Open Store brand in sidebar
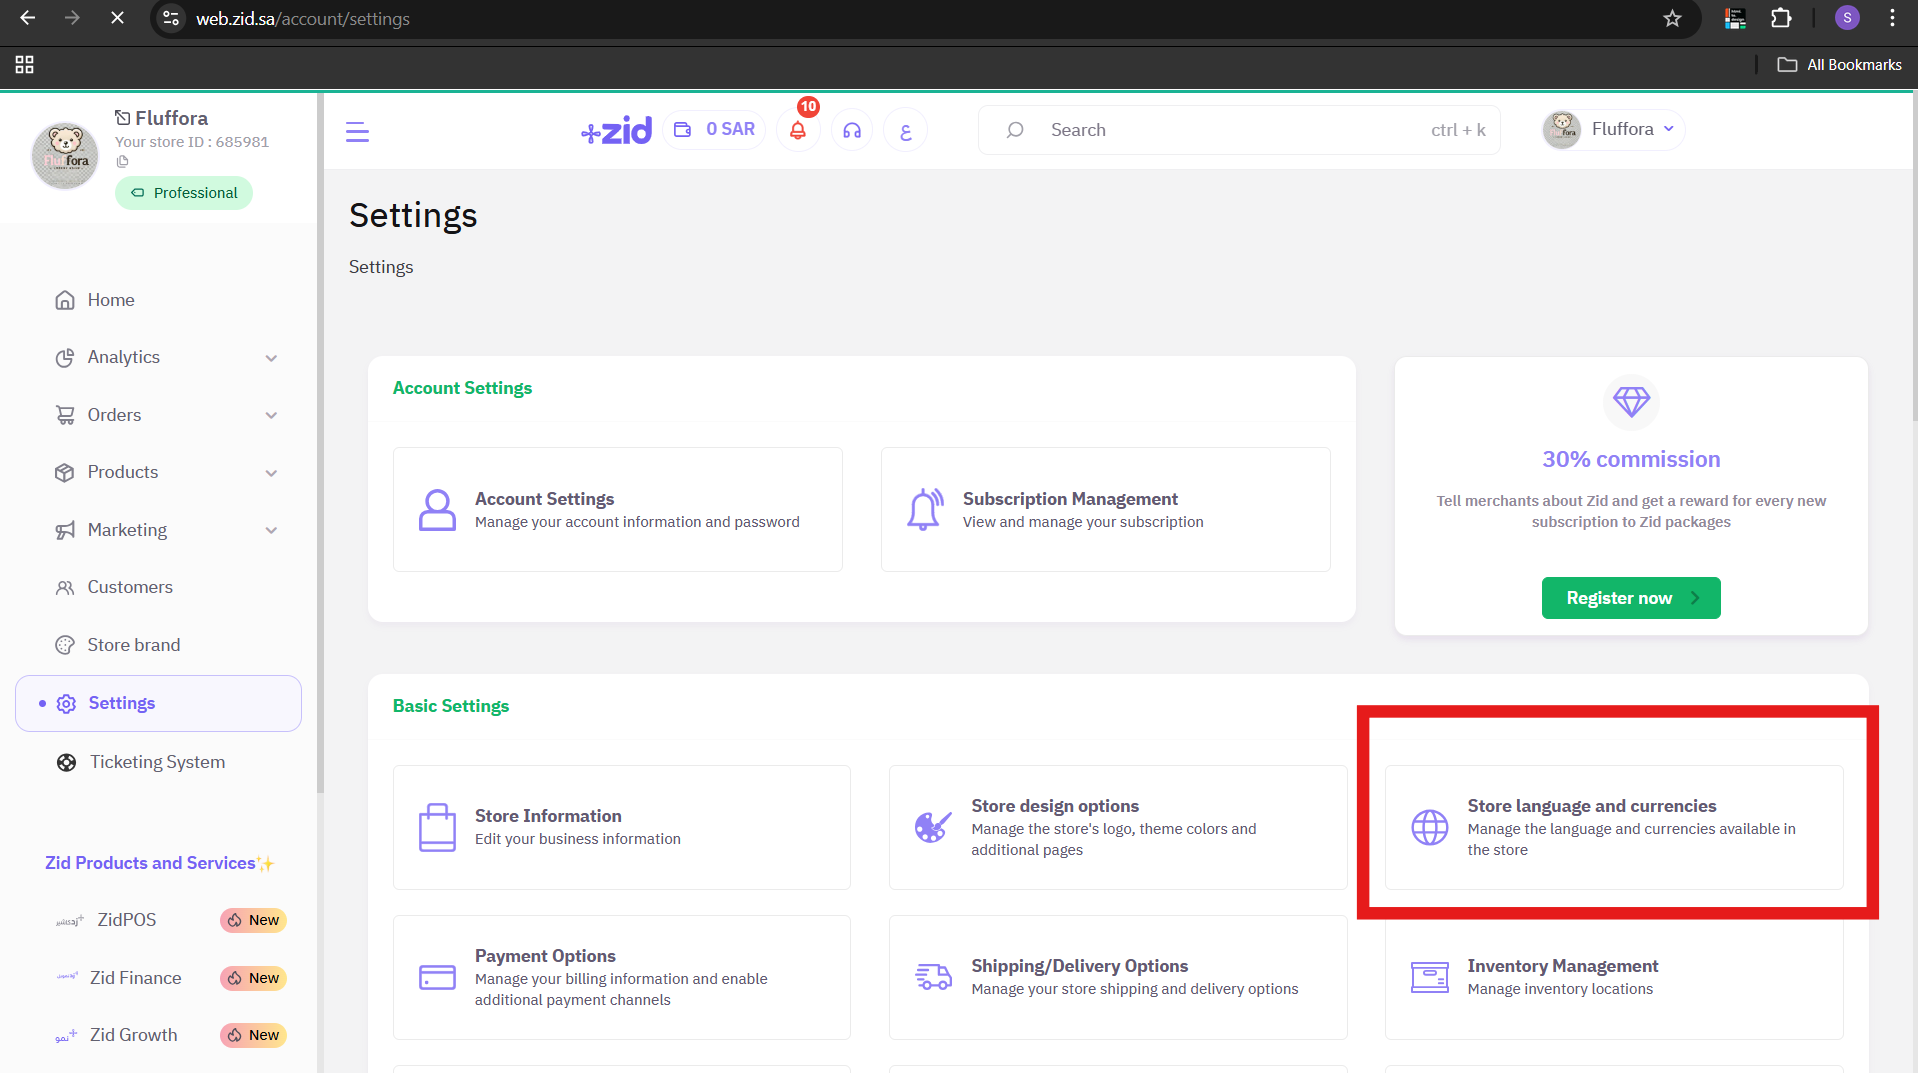This screenshot has width=1918, height=1073. [x=133, y=645]
